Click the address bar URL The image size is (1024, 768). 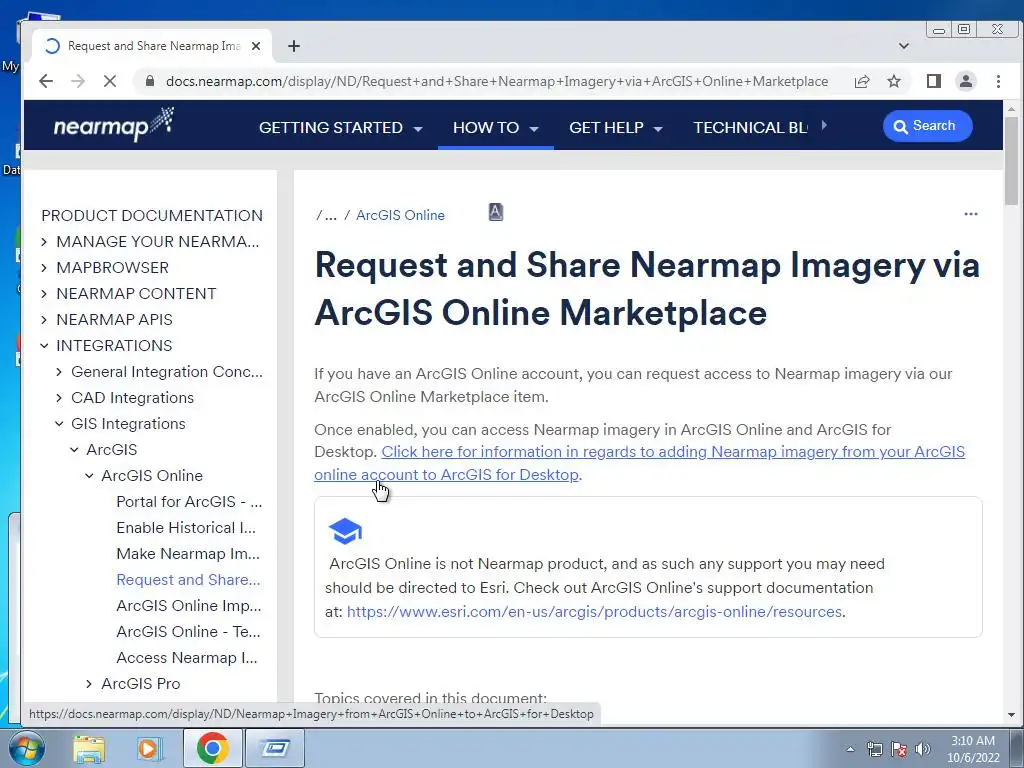[496, 81]
